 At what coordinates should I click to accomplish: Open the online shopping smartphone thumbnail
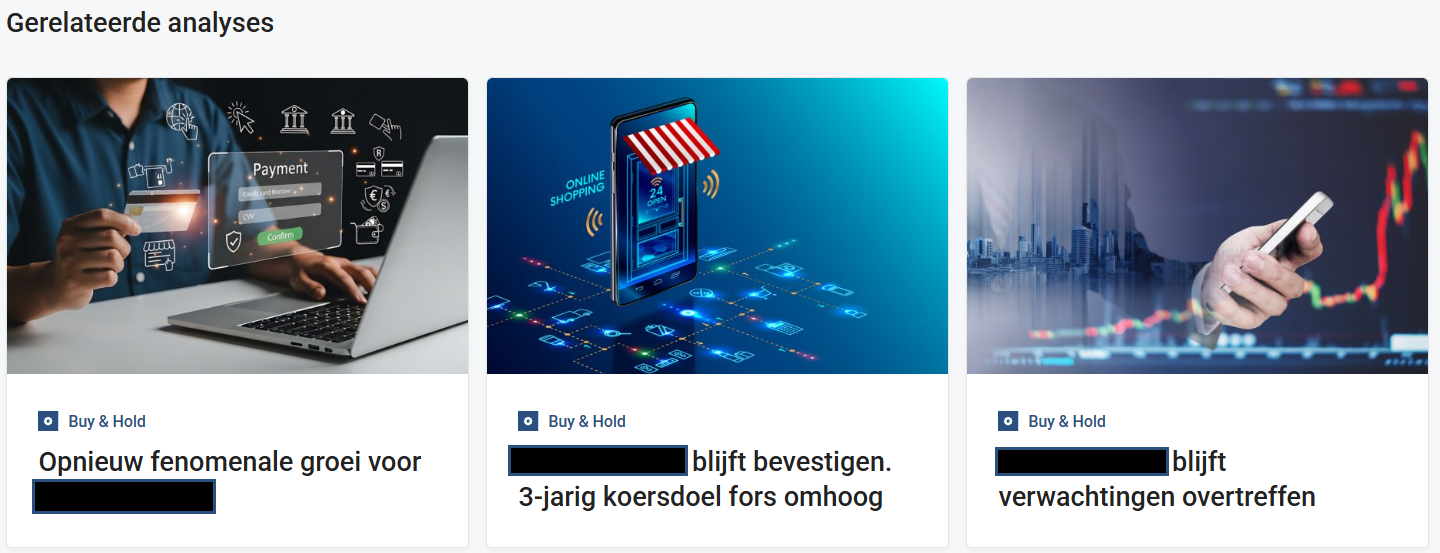[x=717, y=226]
